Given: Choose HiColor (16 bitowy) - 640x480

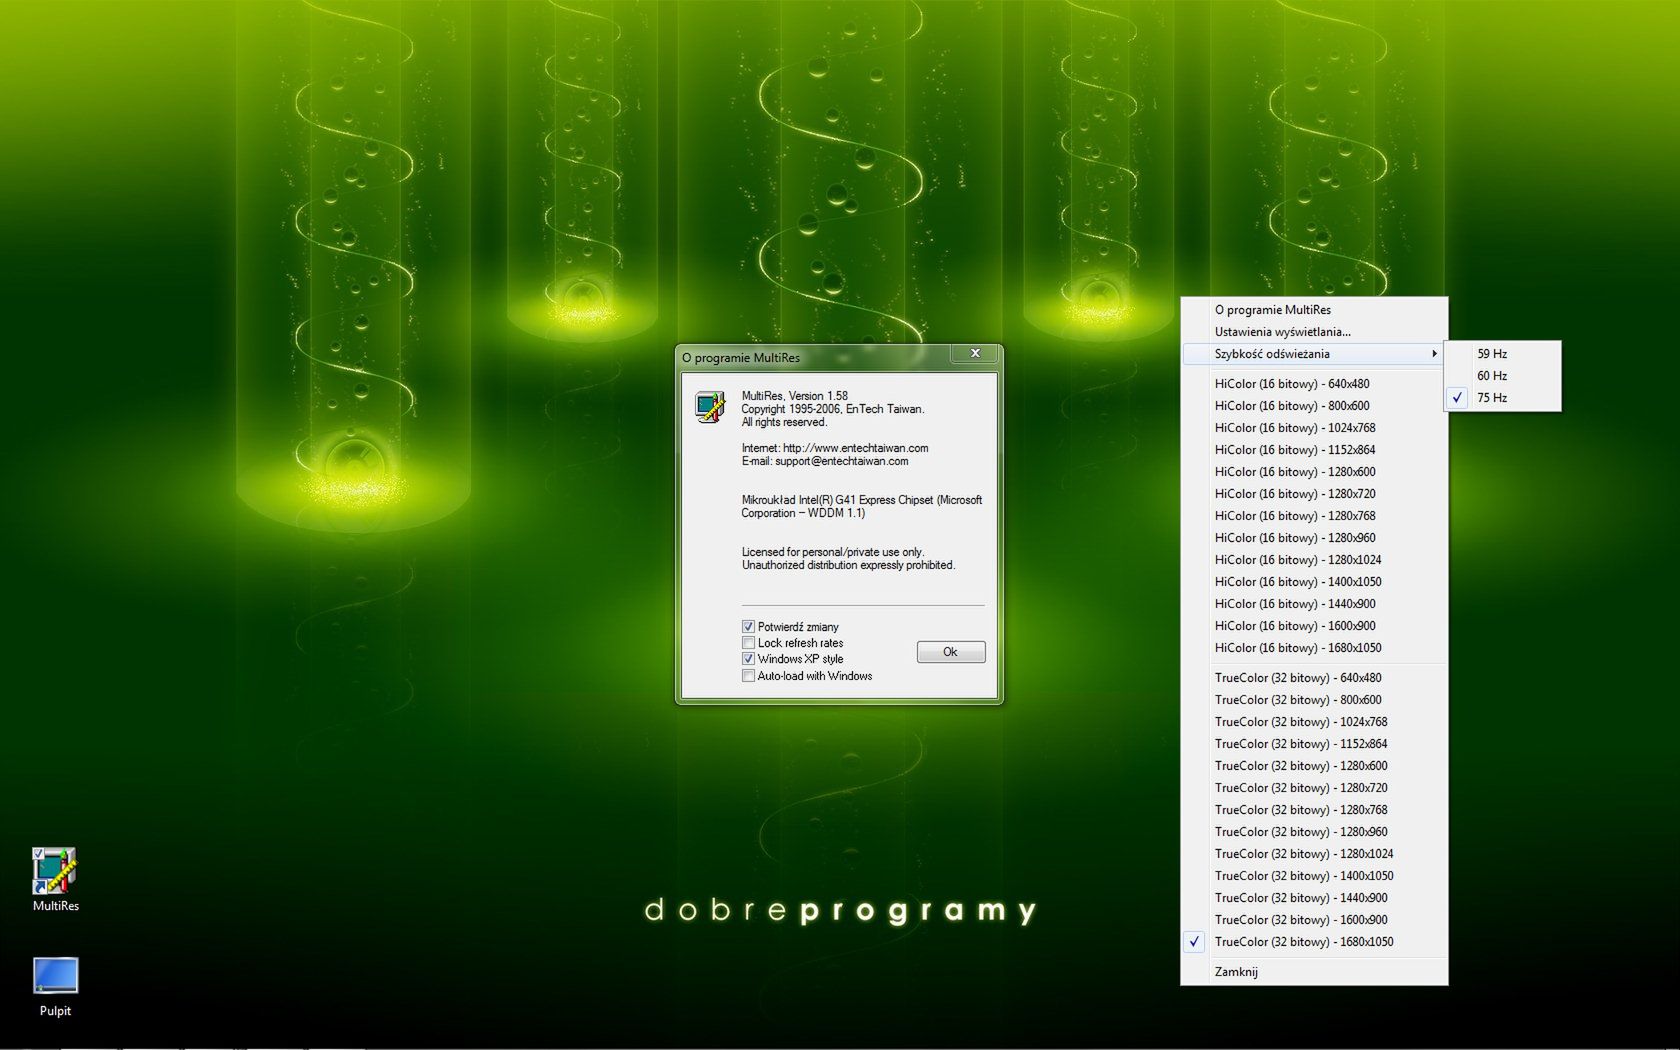Looking at the screenshot, I should point(1314,384).
